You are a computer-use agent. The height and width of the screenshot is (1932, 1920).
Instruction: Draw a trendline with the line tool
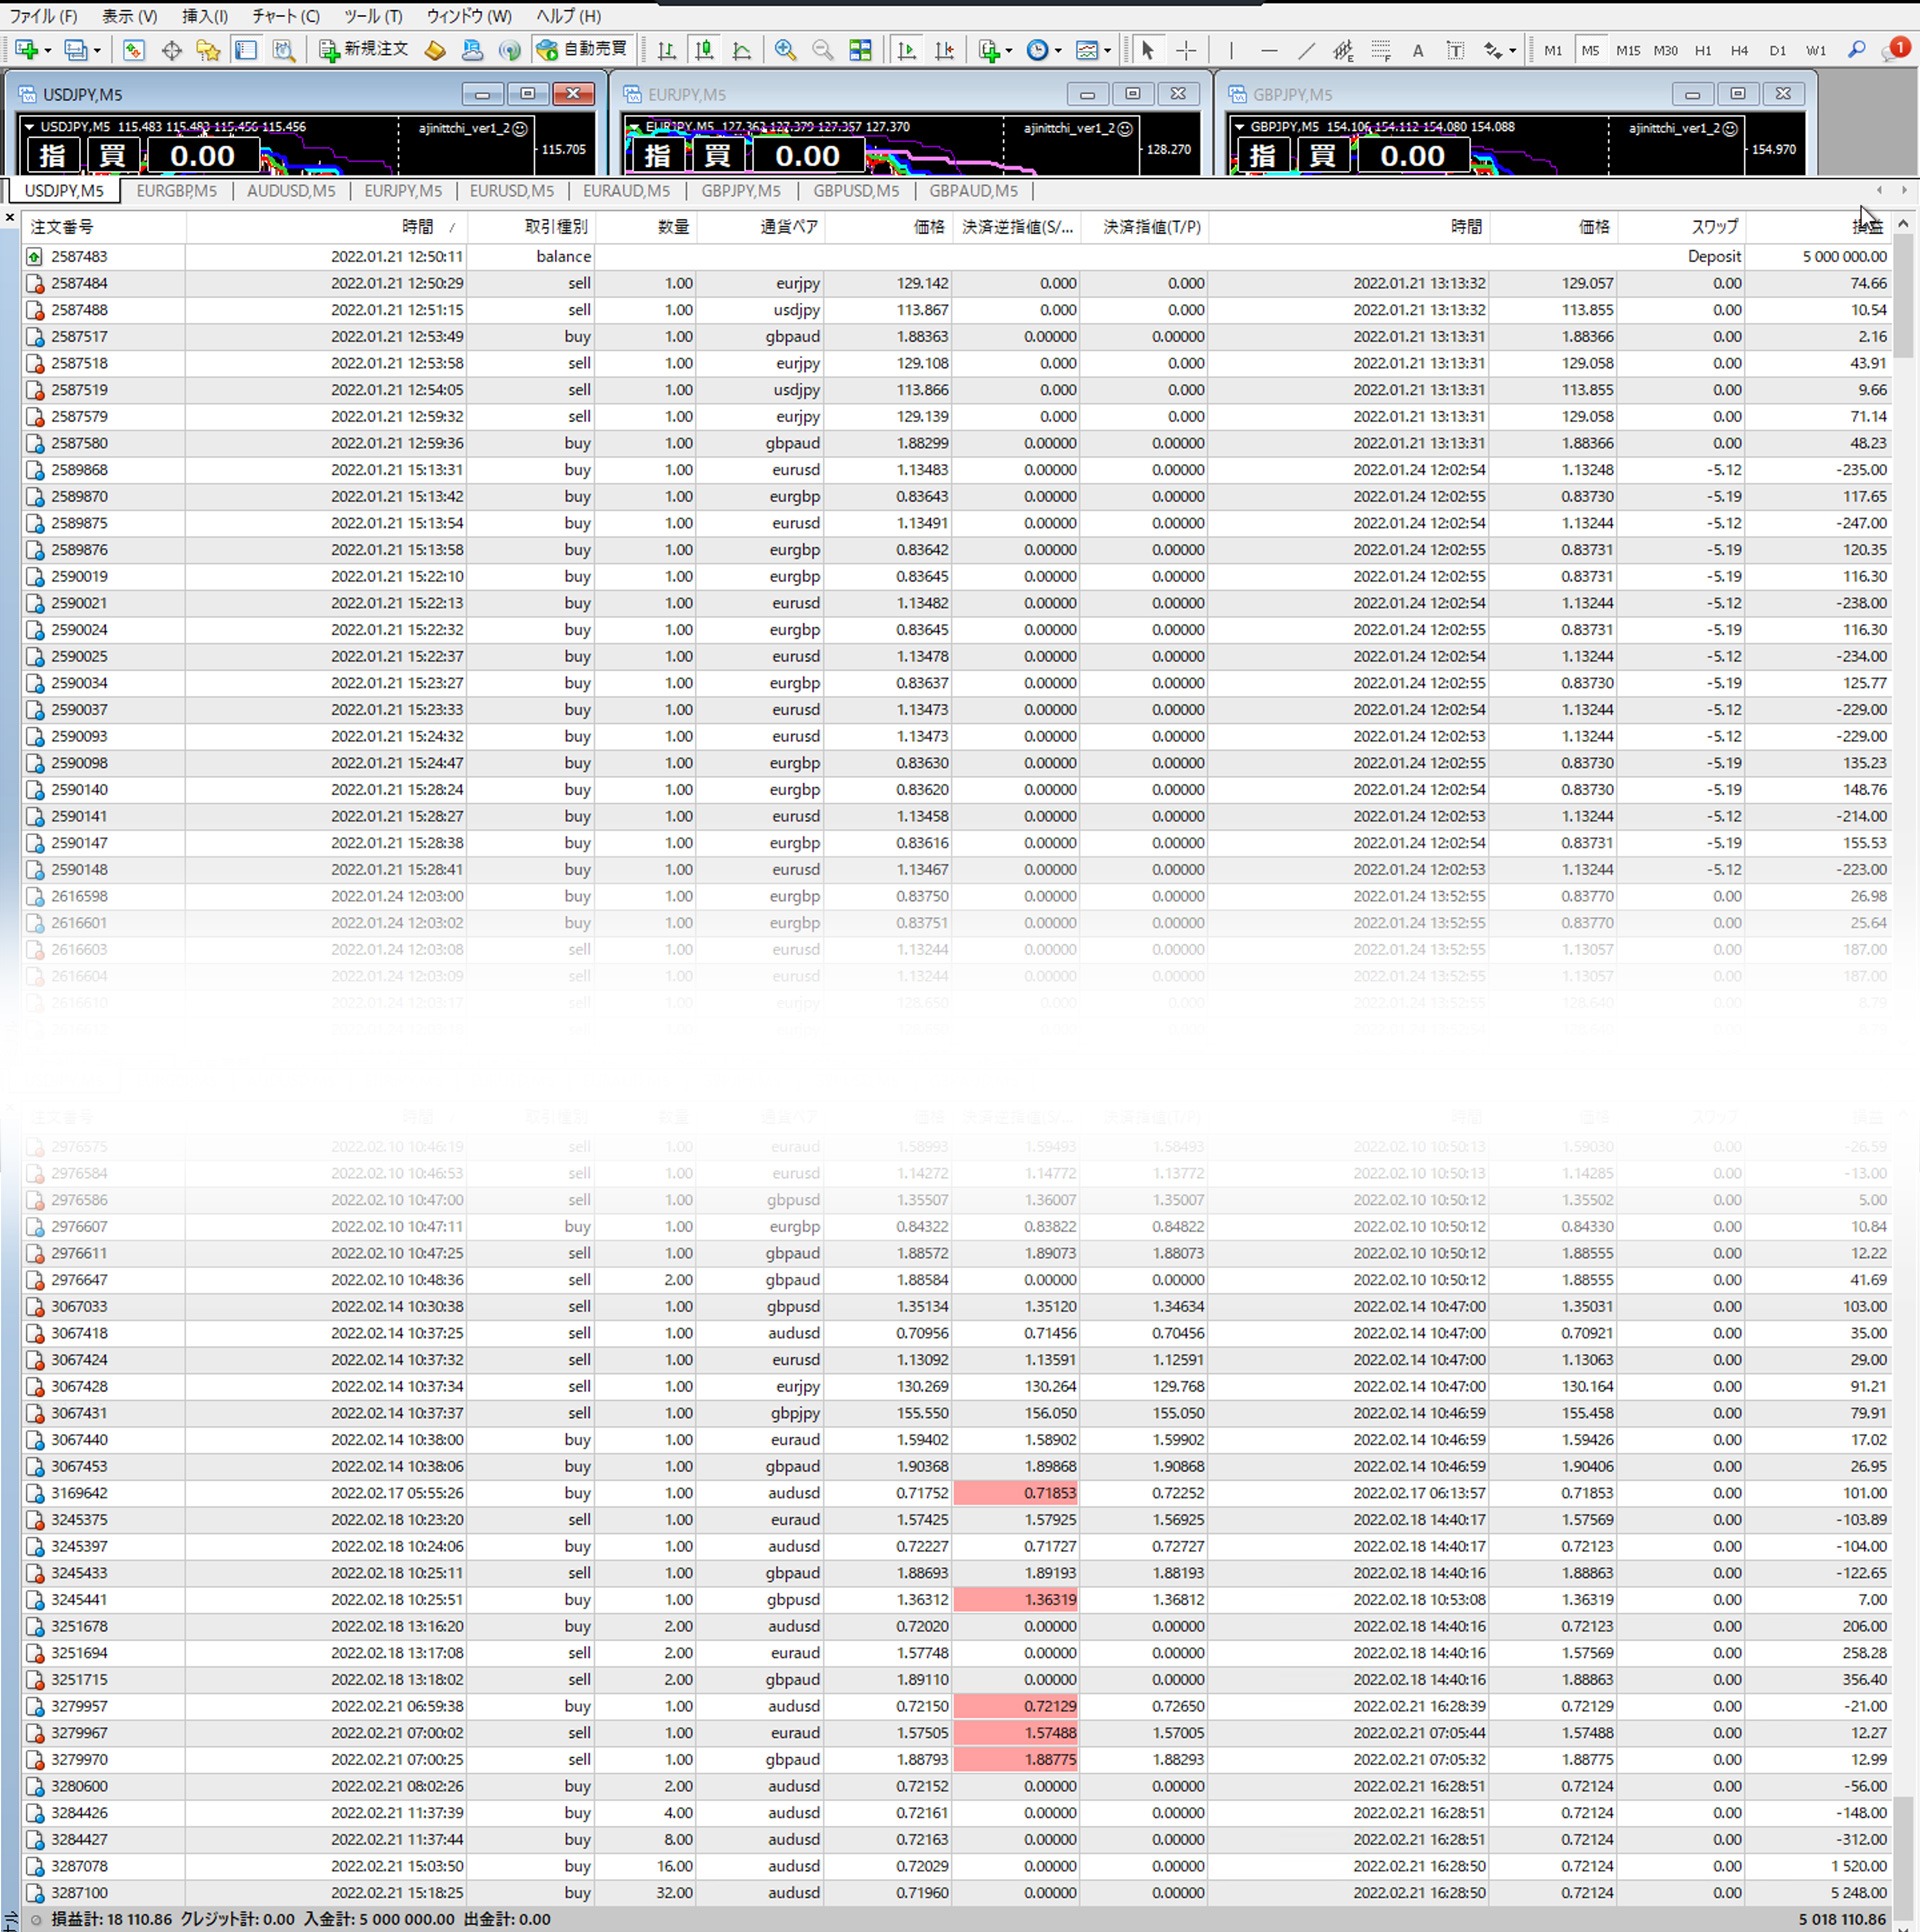point(1306,50)
